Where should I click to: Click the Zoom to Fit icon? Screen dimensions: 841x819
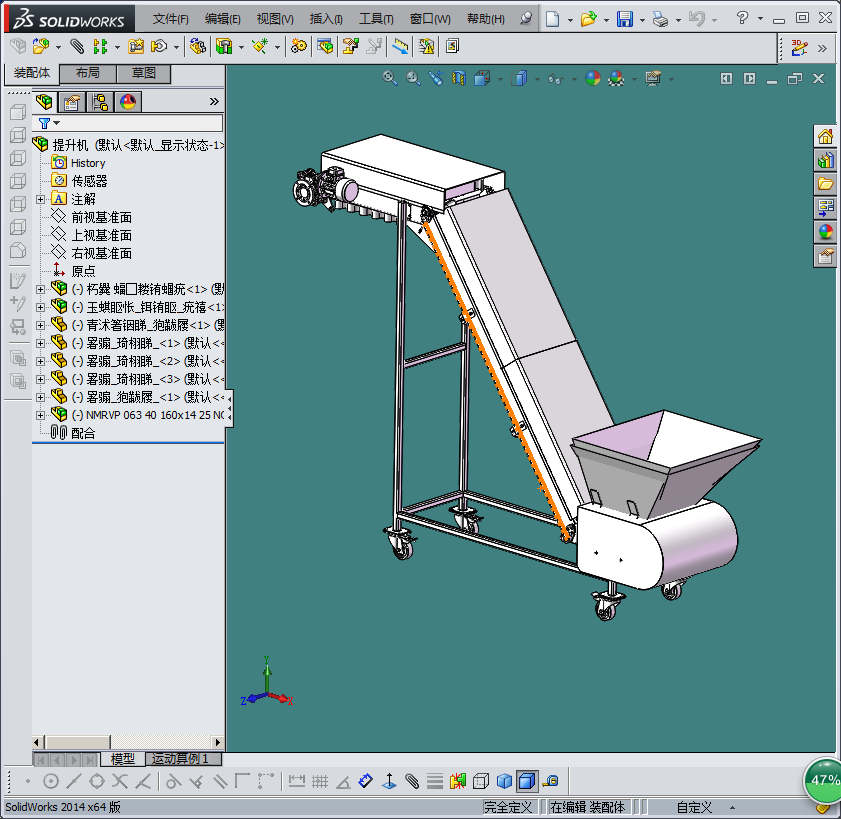tap(390, 79)
